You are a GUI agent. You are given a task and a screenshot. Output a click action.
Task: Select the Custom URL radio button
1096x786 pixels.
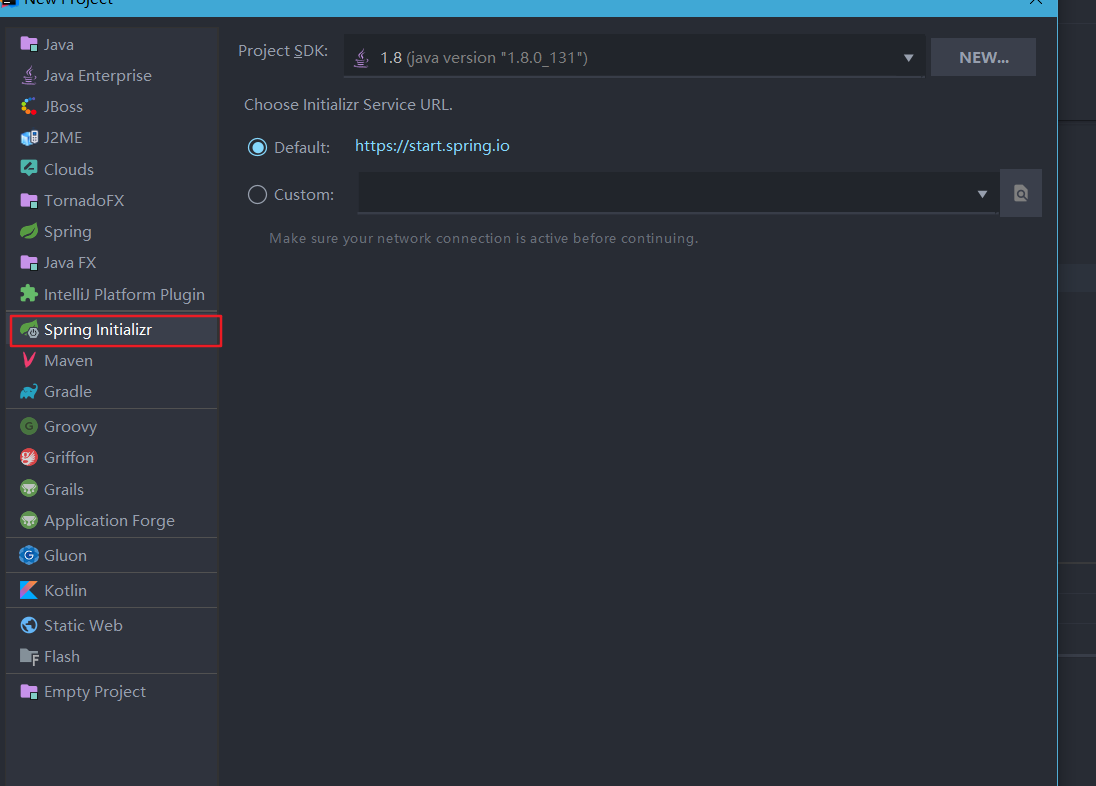click(257, 194)
